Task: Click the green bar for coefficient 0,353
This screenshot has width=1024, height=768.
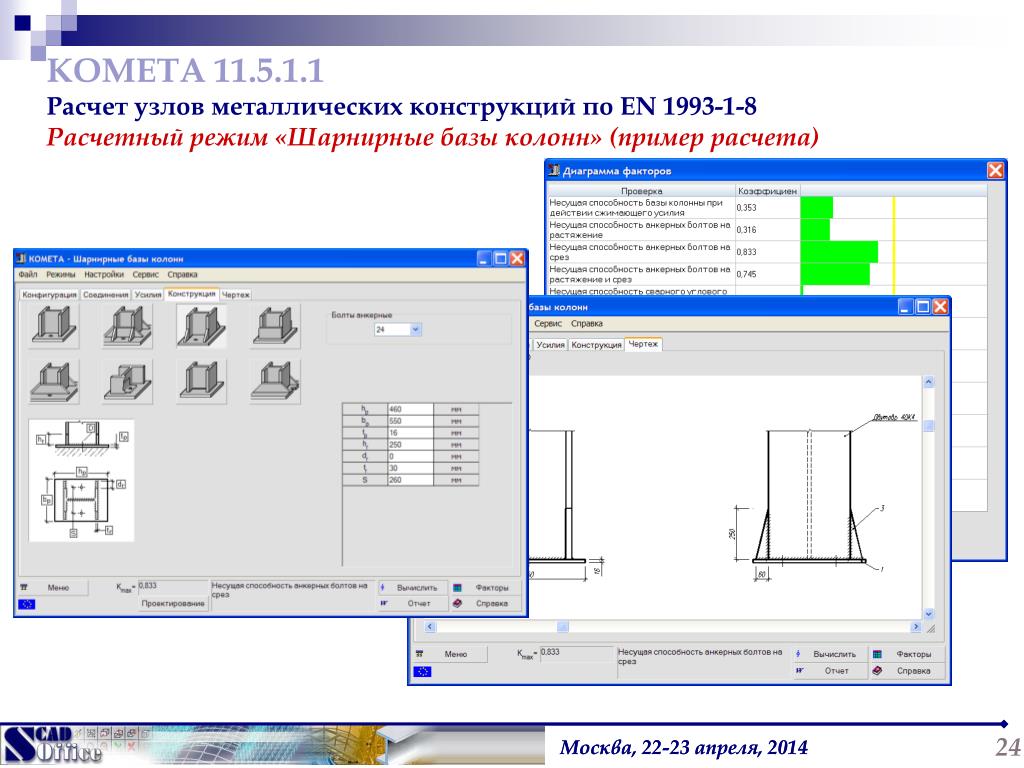Action: [817, 208]
